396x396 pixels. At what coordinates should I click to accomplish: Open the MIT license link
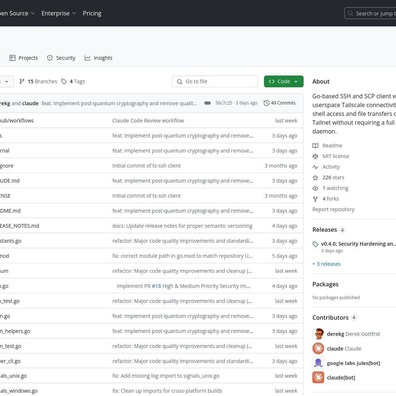(336, 156)
